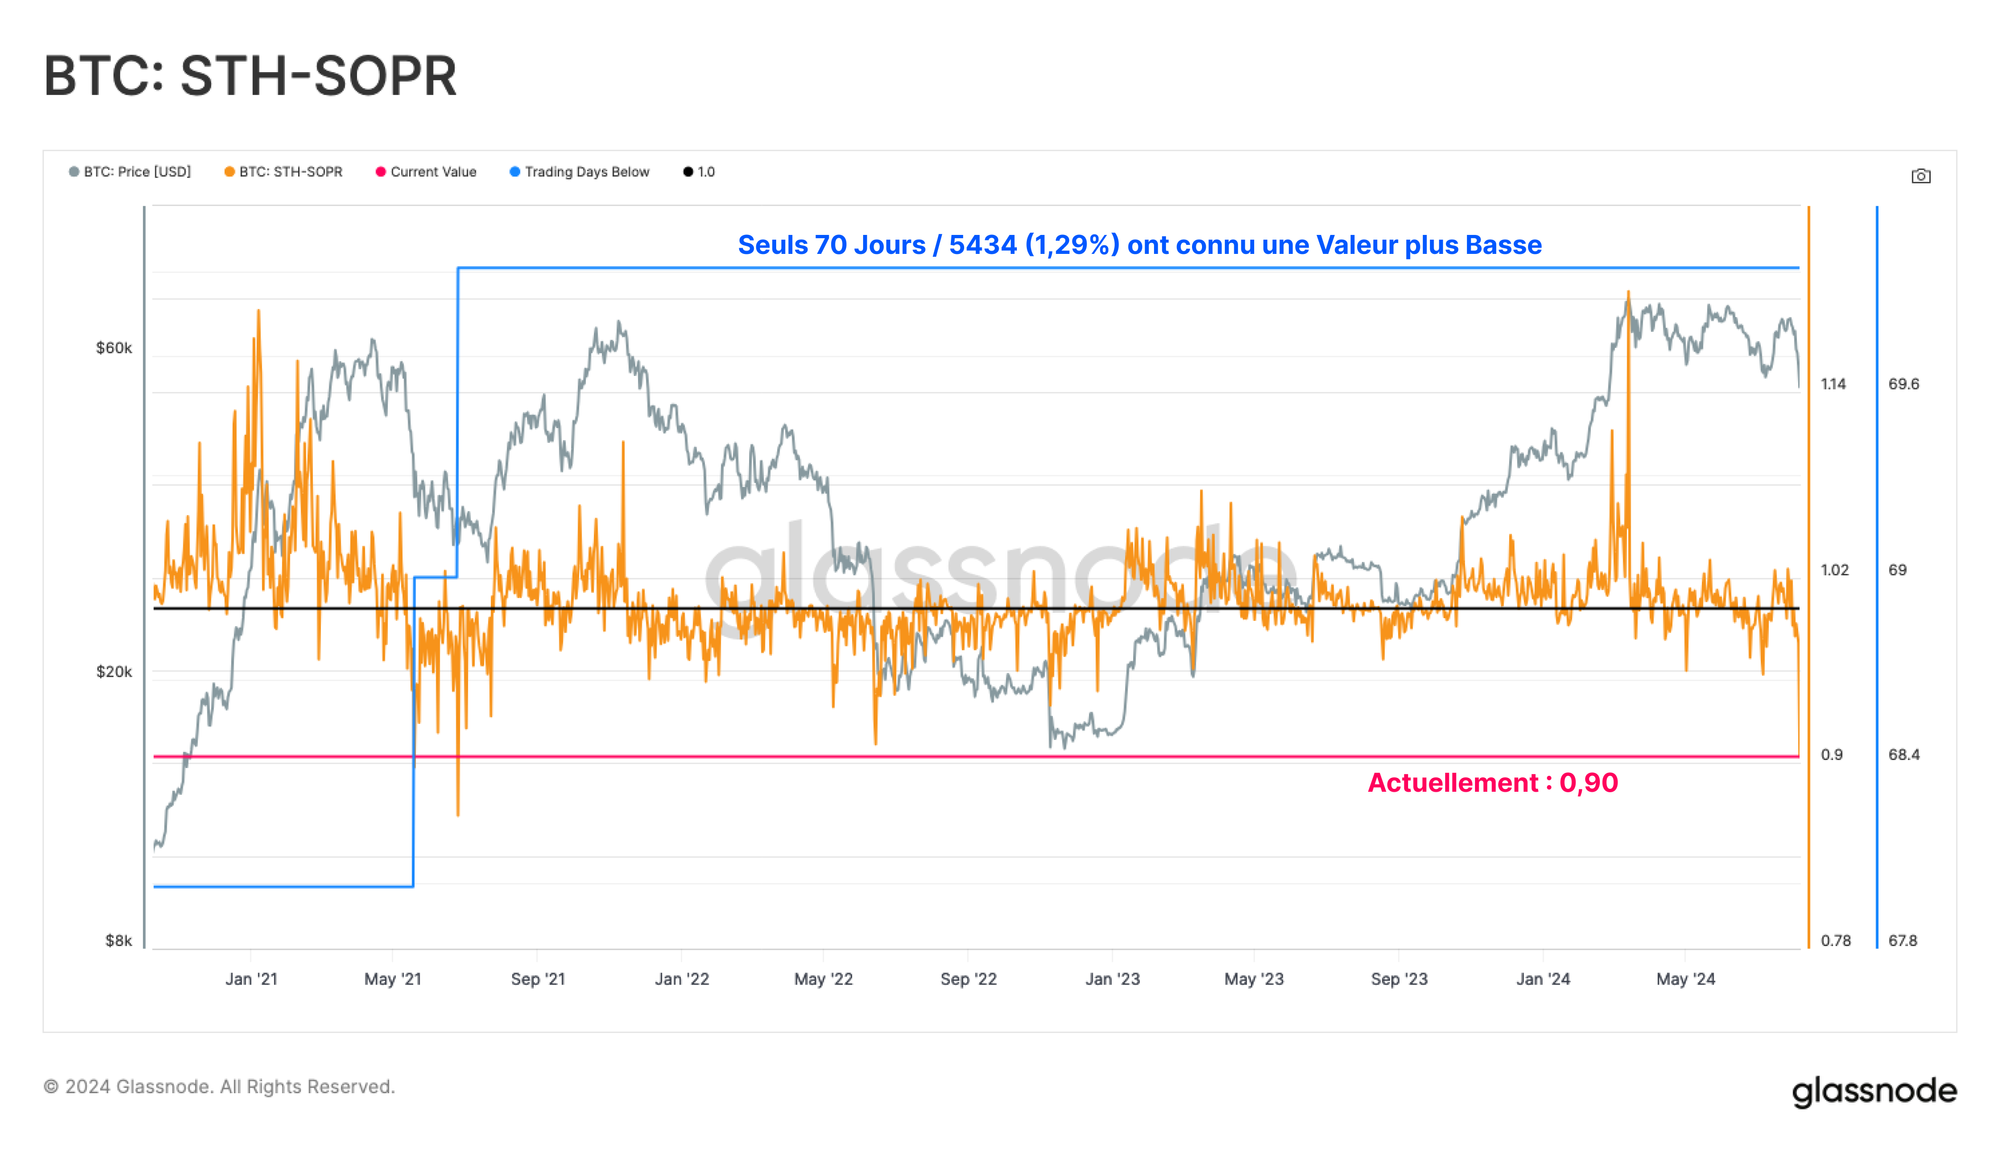Click the glassnode logo at bottom right

pos(1873,1091)
